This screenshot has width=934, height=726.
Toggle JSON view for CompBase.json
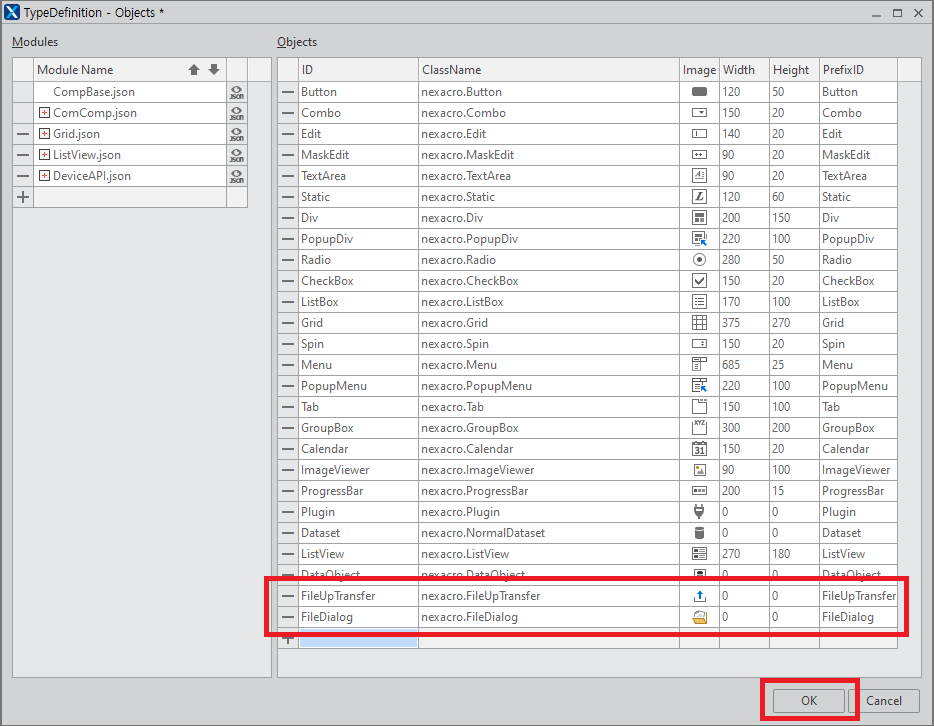[x=237, y=92]
